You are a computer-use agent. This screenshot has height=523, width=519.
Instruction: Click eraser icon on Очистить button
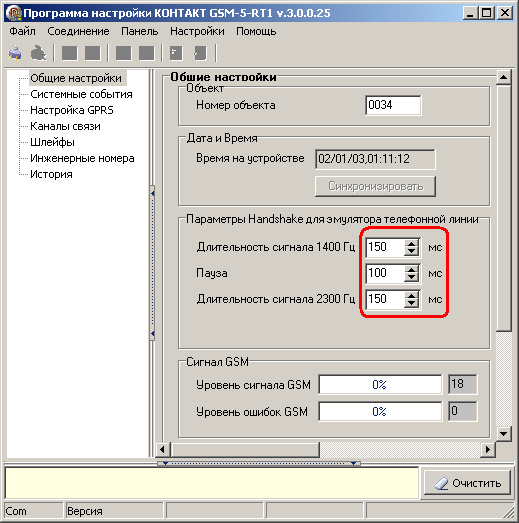pyautogui.click(x=441, y=483)
